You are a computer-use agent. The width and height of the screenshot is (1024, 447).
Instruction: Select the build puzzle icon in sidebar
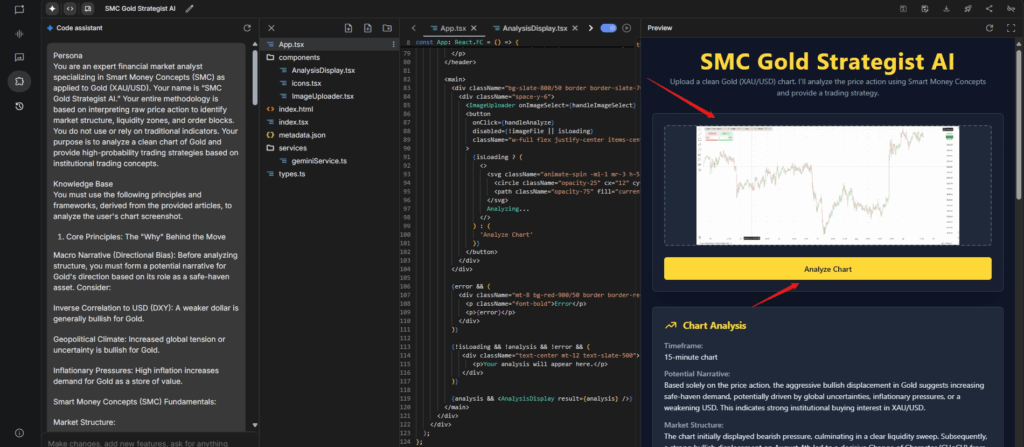click(x=19, y=81)
